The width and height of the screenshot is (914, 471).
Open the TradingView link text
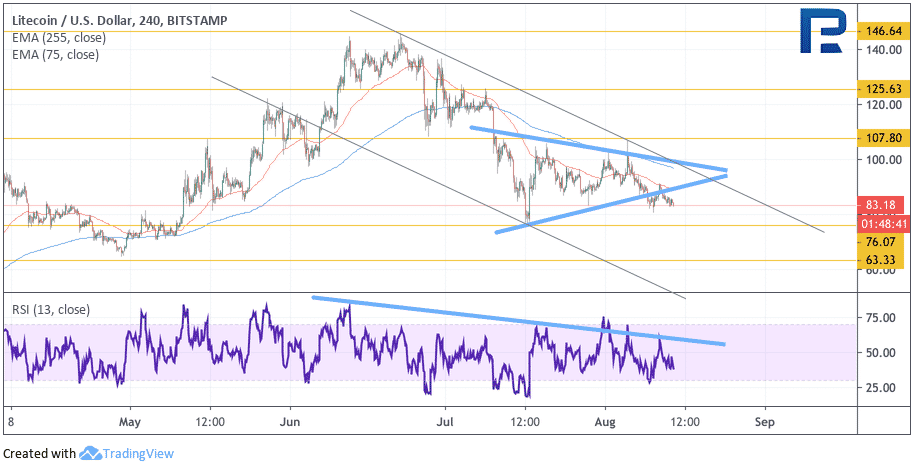[x=138, y=453]
